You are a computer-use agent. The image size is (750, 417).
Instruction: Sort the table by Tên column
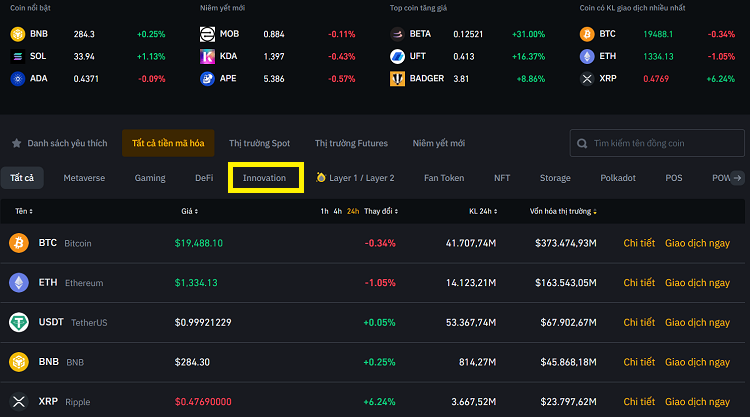coord(24,211)
